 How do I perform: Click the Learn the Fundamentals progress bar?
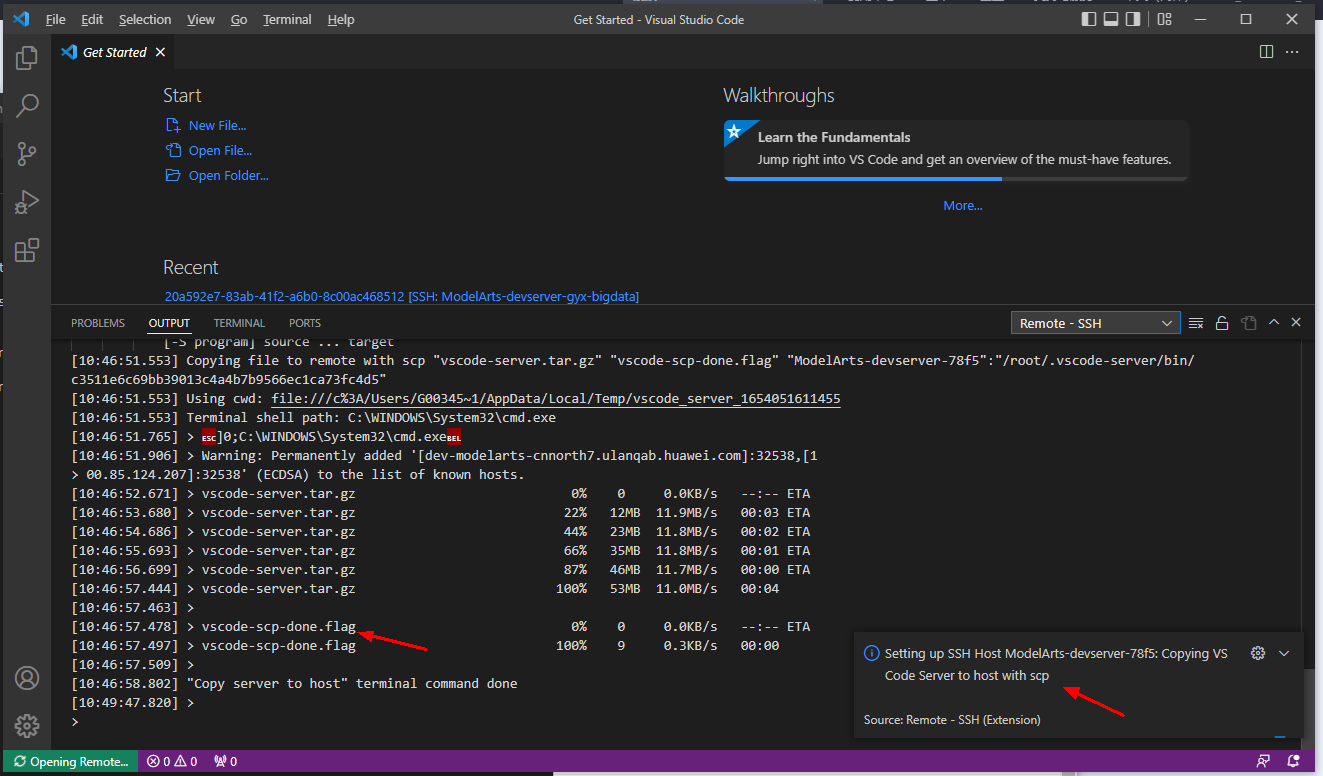956,179
